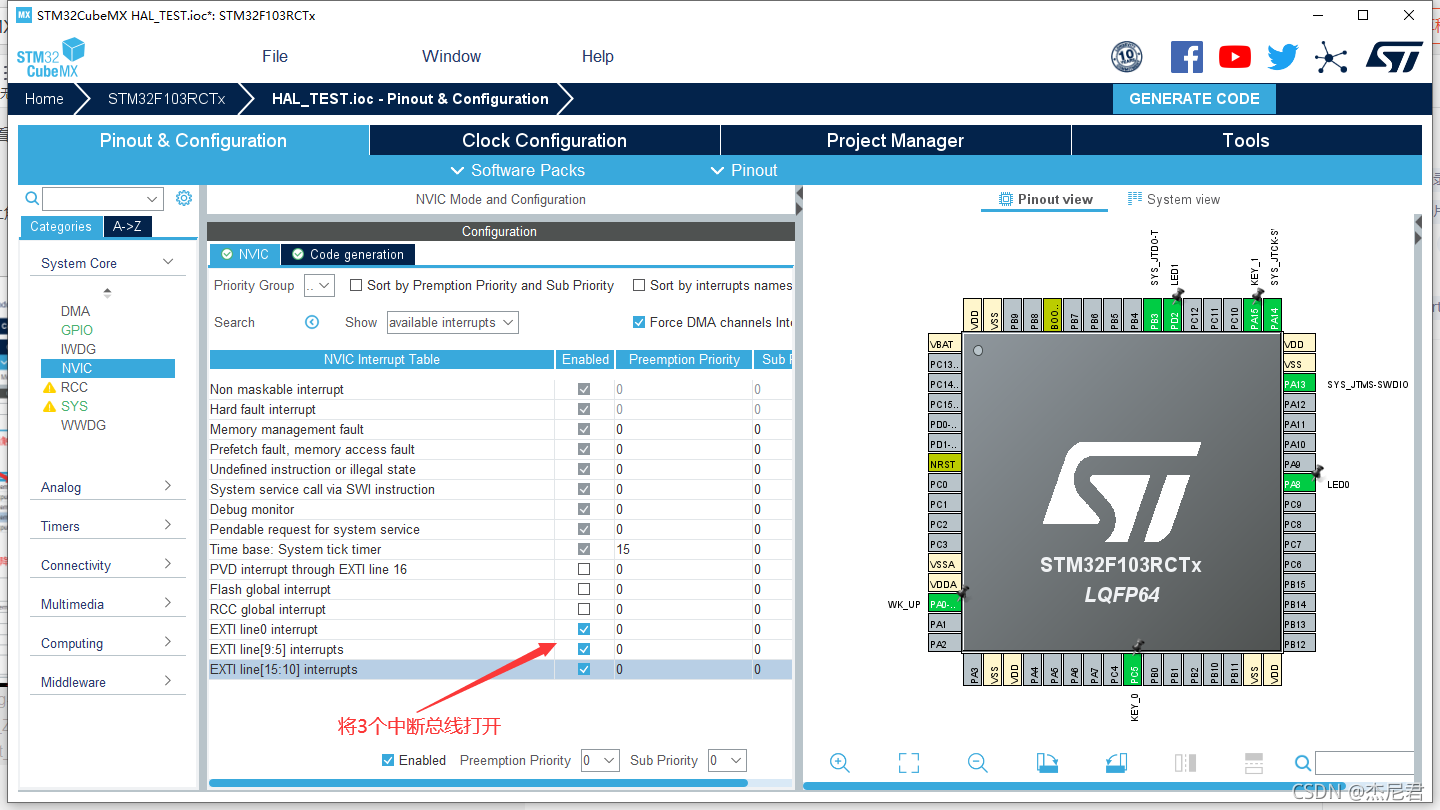Open settings gear next to category search

click(x=184, y=198)
